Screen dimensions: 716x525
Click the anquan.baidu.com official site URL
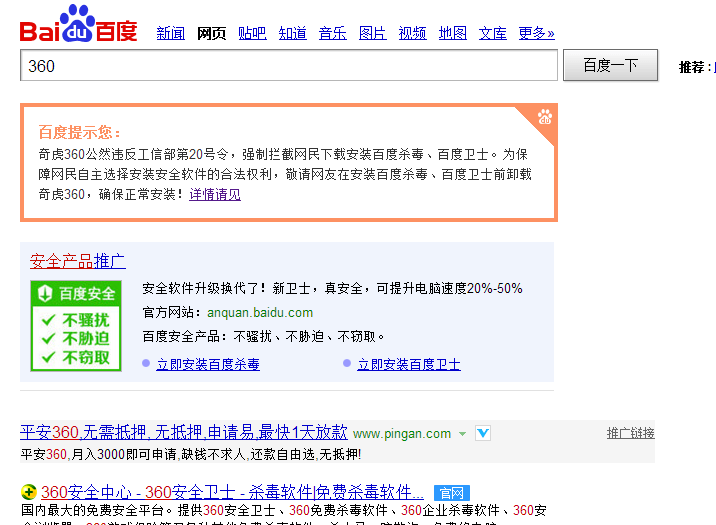point(260,313)
